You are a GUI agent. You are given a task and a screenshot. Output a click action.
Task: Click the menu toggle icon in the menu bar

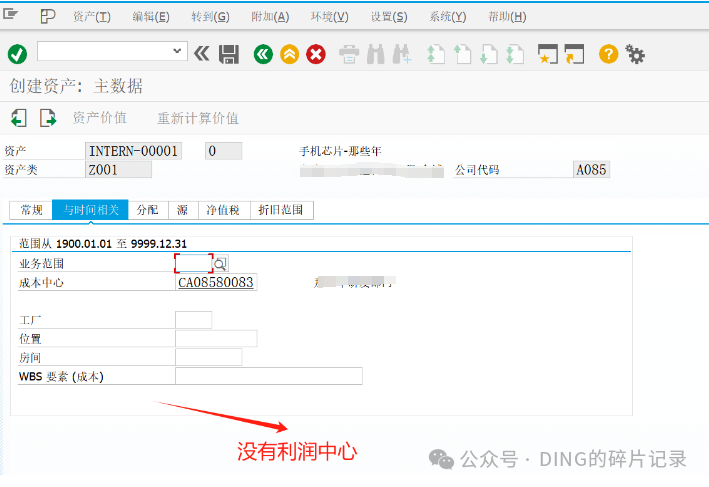coord(10,14)
